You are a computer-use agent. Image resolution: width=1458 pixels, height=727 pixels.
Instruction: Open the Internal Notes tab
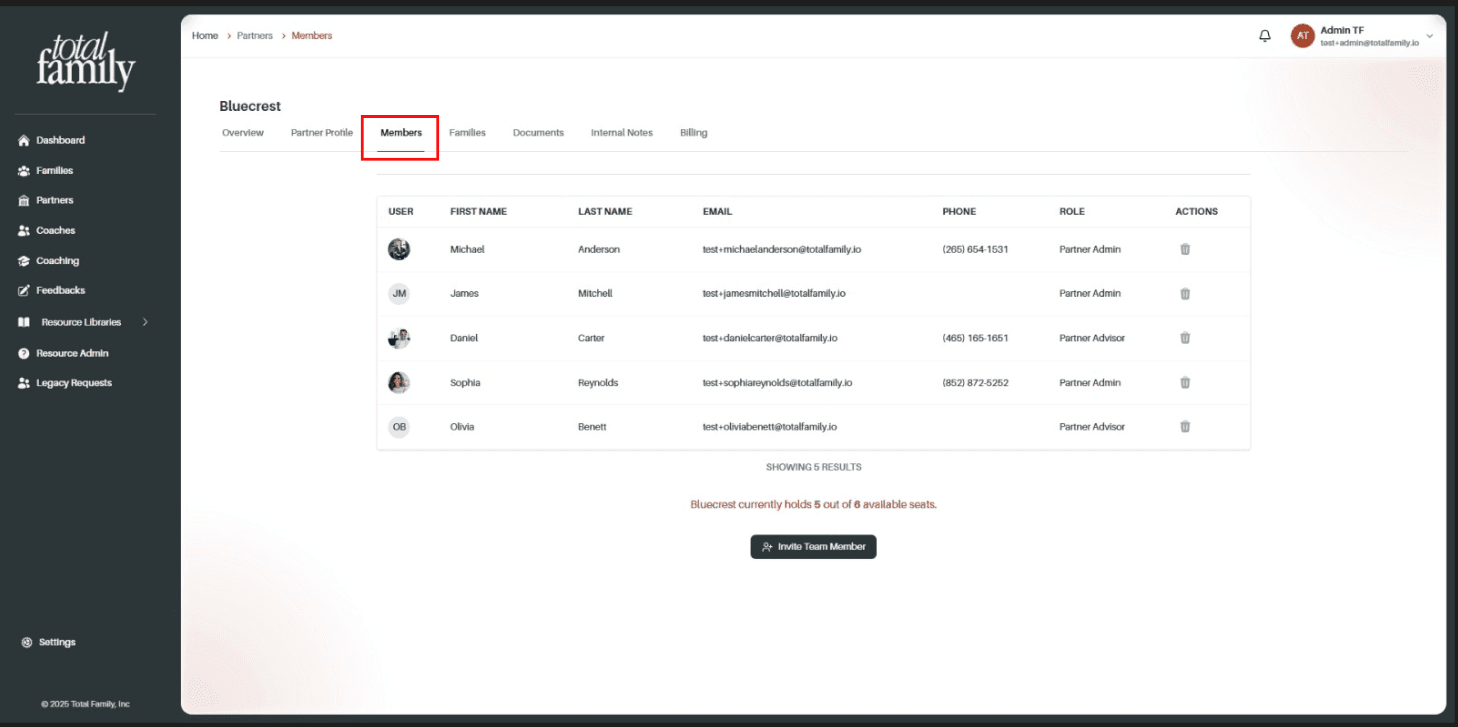point(622,133)
